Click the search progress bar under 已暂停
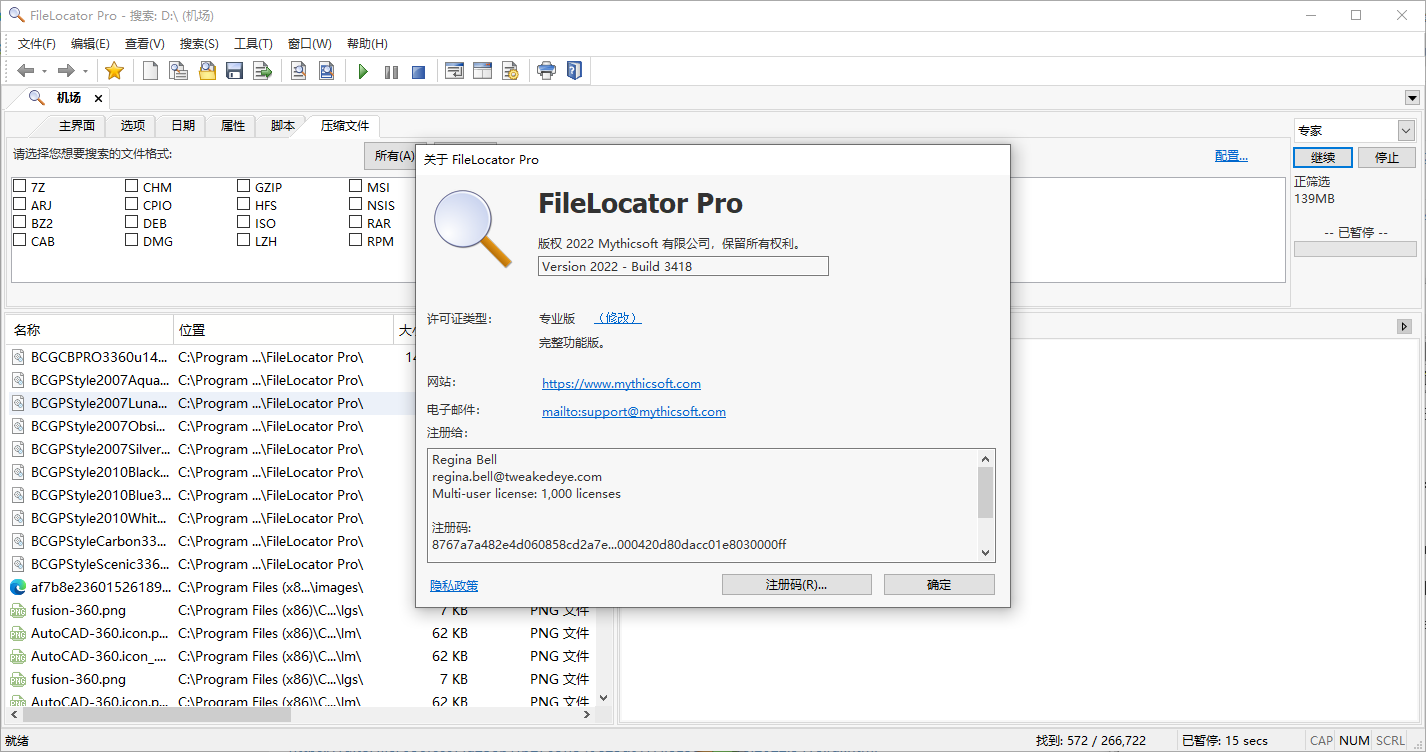1426x752 pixels. click(x=1355, y=249)
